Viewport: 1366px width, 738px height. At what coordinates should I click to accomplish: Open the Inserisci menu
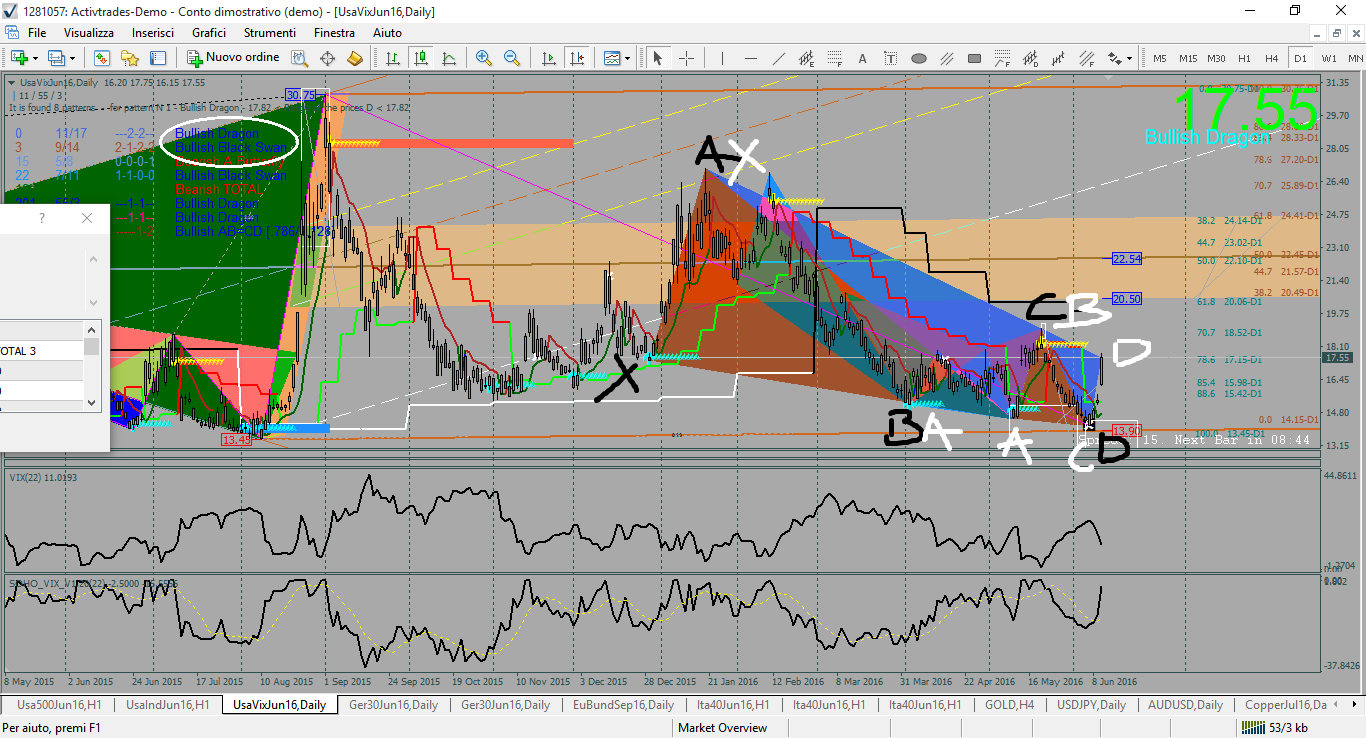pos(153,33)
